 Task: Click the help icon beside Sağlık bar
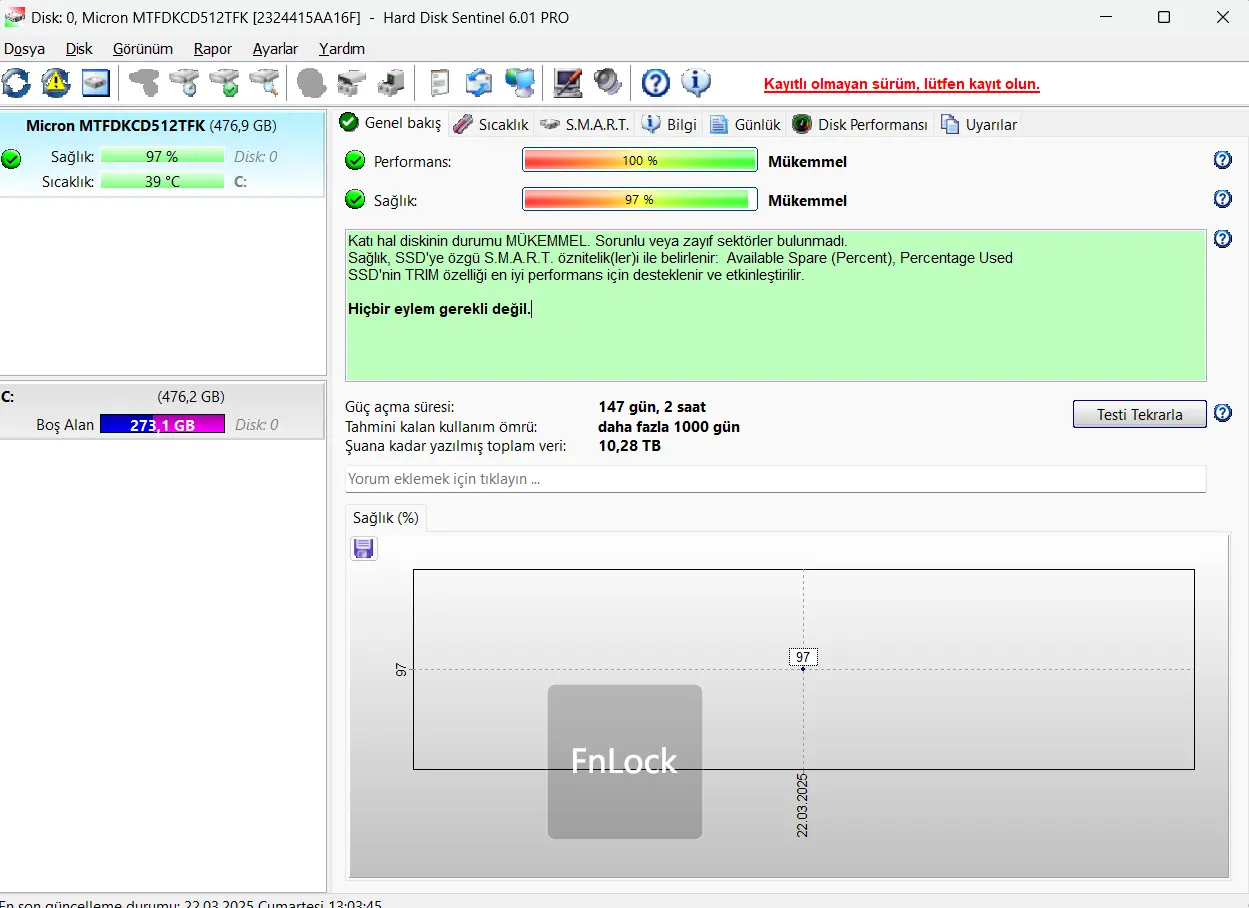pos(1222,199)
